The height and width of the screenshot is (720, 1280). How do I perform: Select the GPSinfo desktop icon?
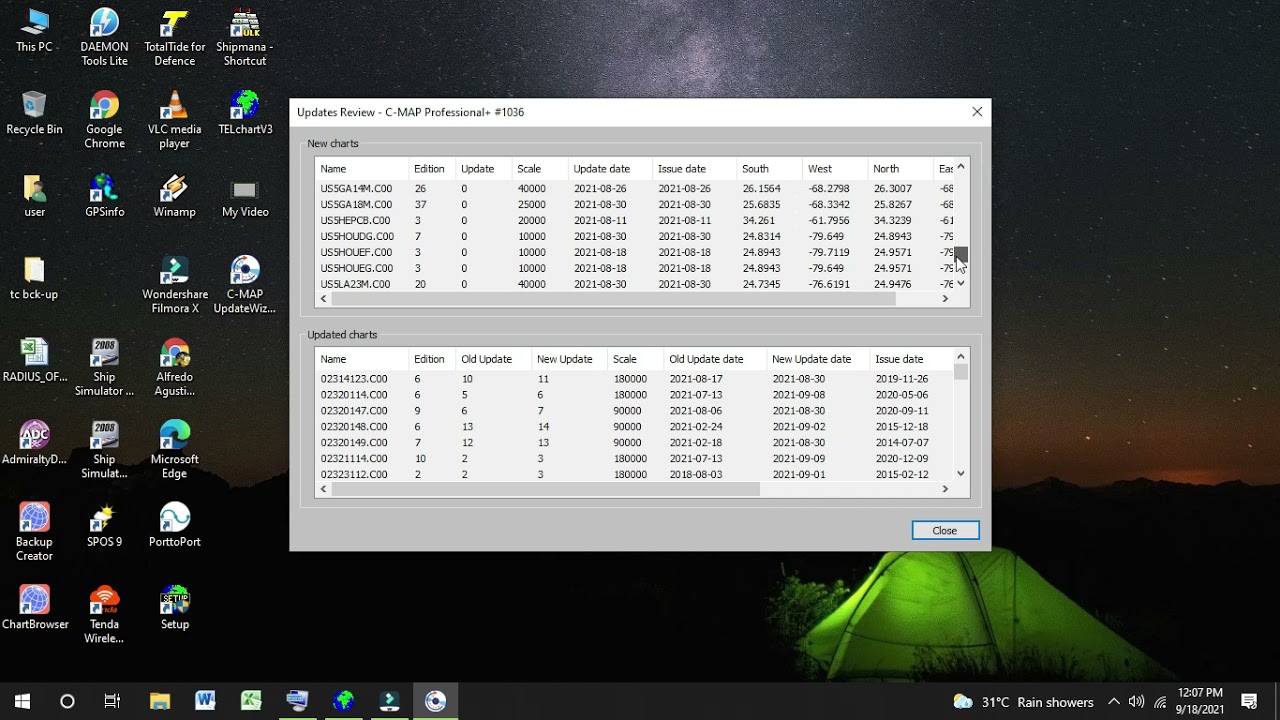[x=104, y=196]
